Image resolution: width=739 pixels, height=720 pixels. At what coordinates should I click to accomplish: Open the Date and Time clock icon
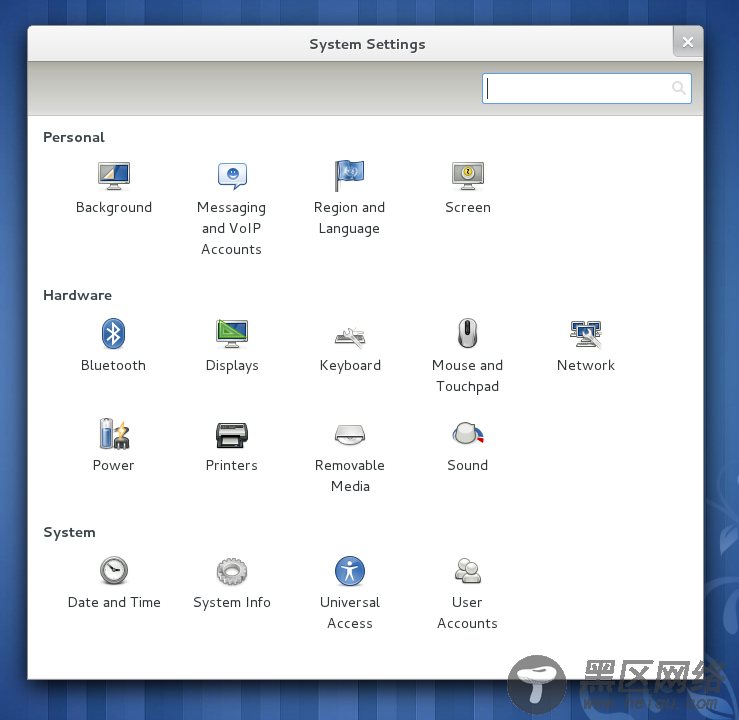point(114,570)
